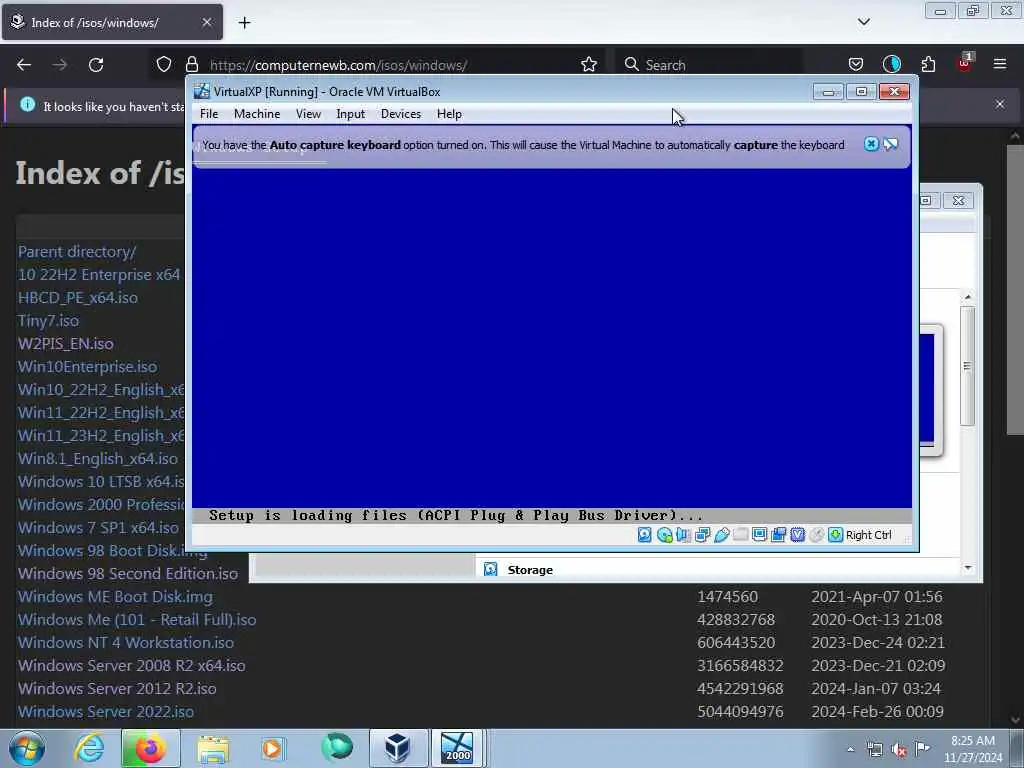Click blue circular toolbar icon next to Pocket
1024x768 pixels.
[891, 64]
